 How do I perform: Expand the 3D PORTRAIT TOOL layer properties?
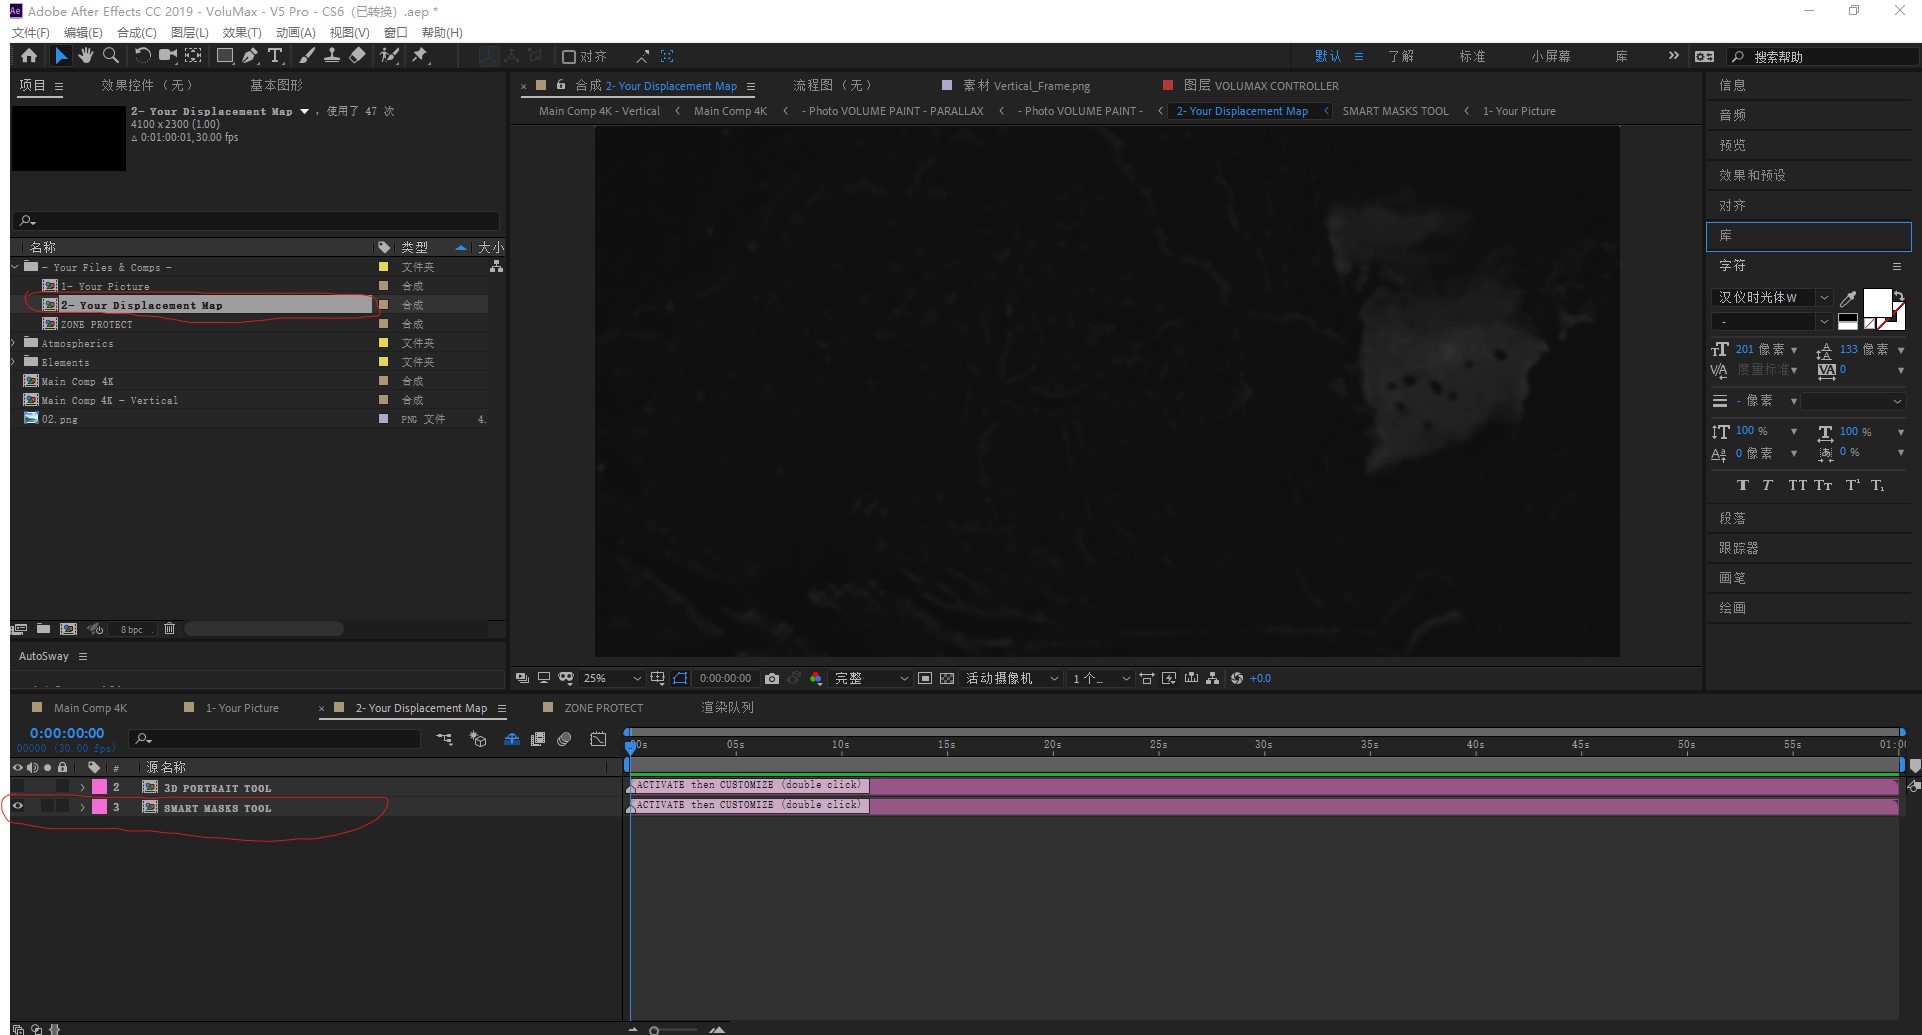click(82, 788)
